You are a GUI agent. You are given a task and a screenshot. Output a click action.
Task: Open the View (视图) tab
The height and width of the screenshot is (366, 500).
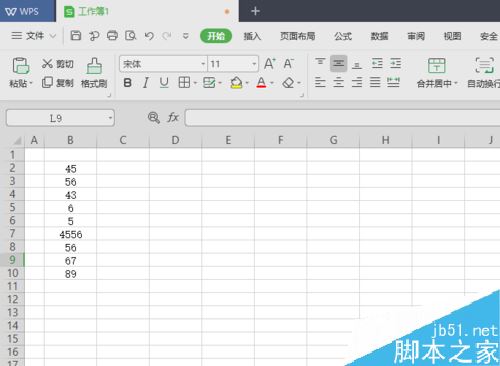point(452,36)
